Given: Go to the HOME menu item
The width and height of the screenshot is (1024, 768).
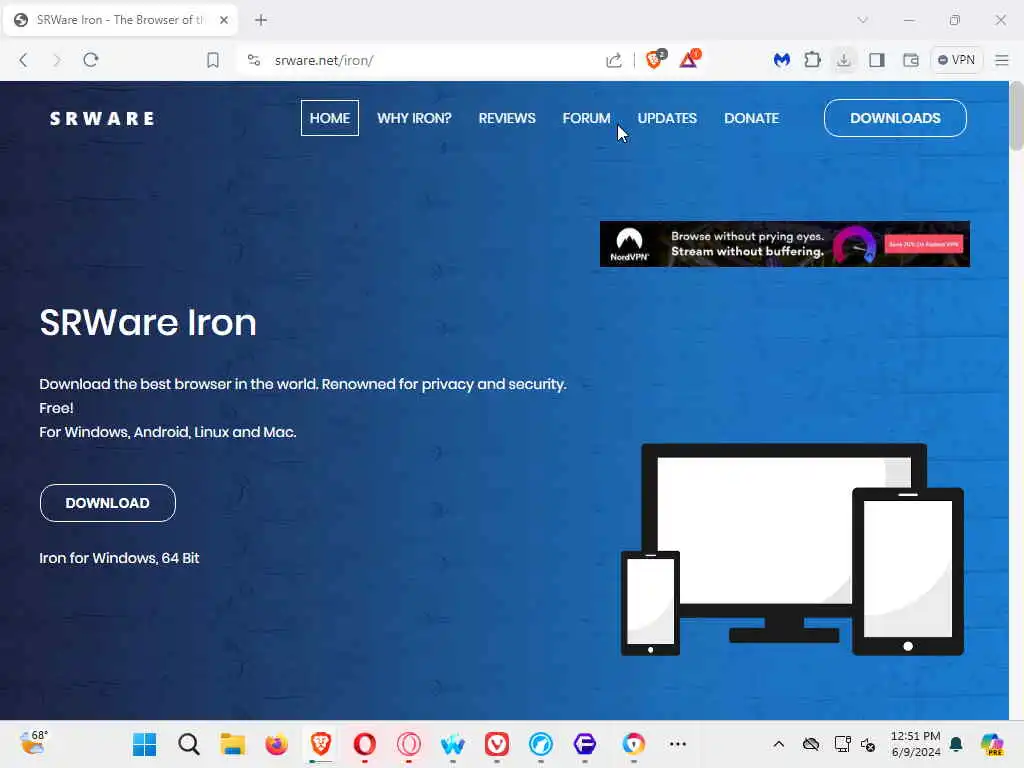Looking at the screenshot, I should coord(330,118).
